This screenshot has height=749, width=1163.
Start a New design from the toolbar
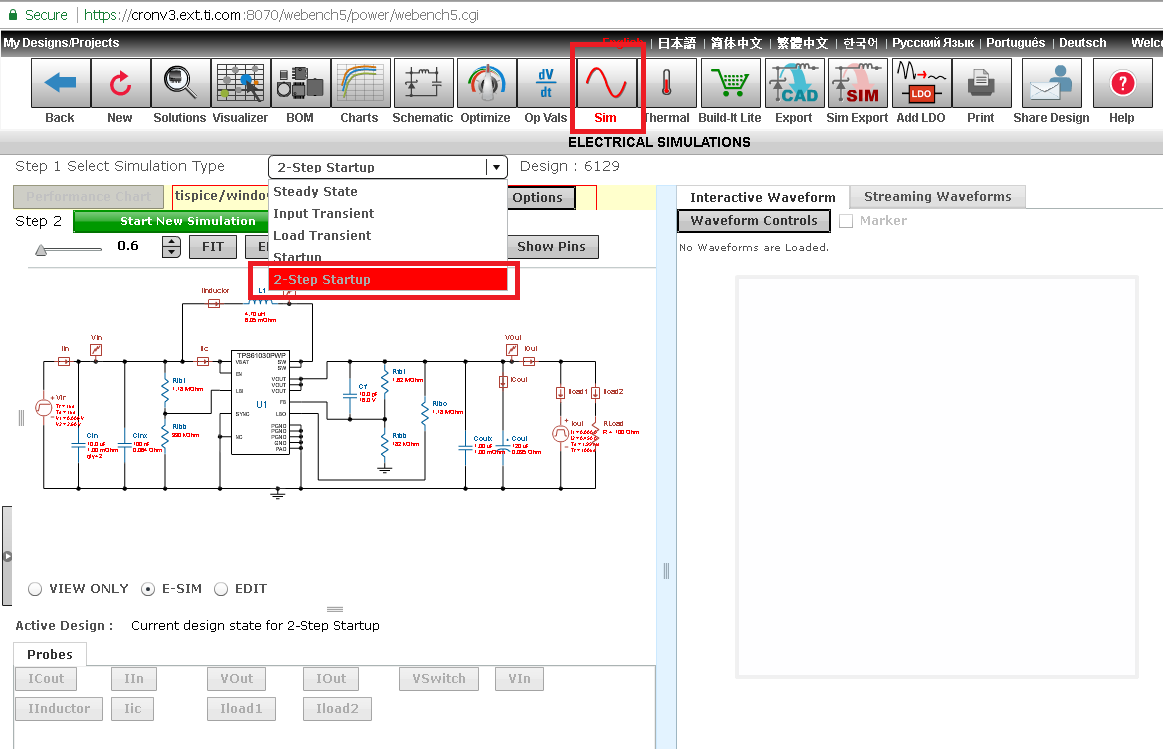pos(121,84)
